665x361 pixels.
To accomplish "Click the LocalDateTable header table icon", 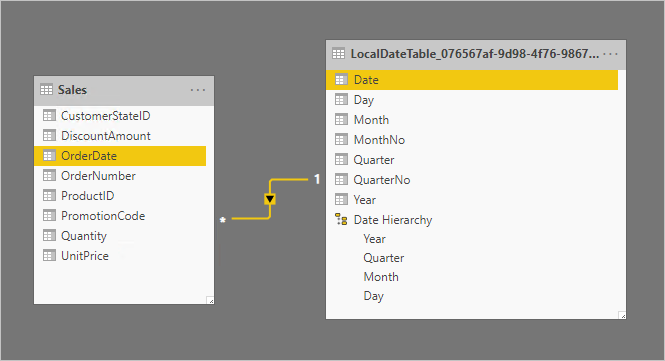I will (338, 54).
